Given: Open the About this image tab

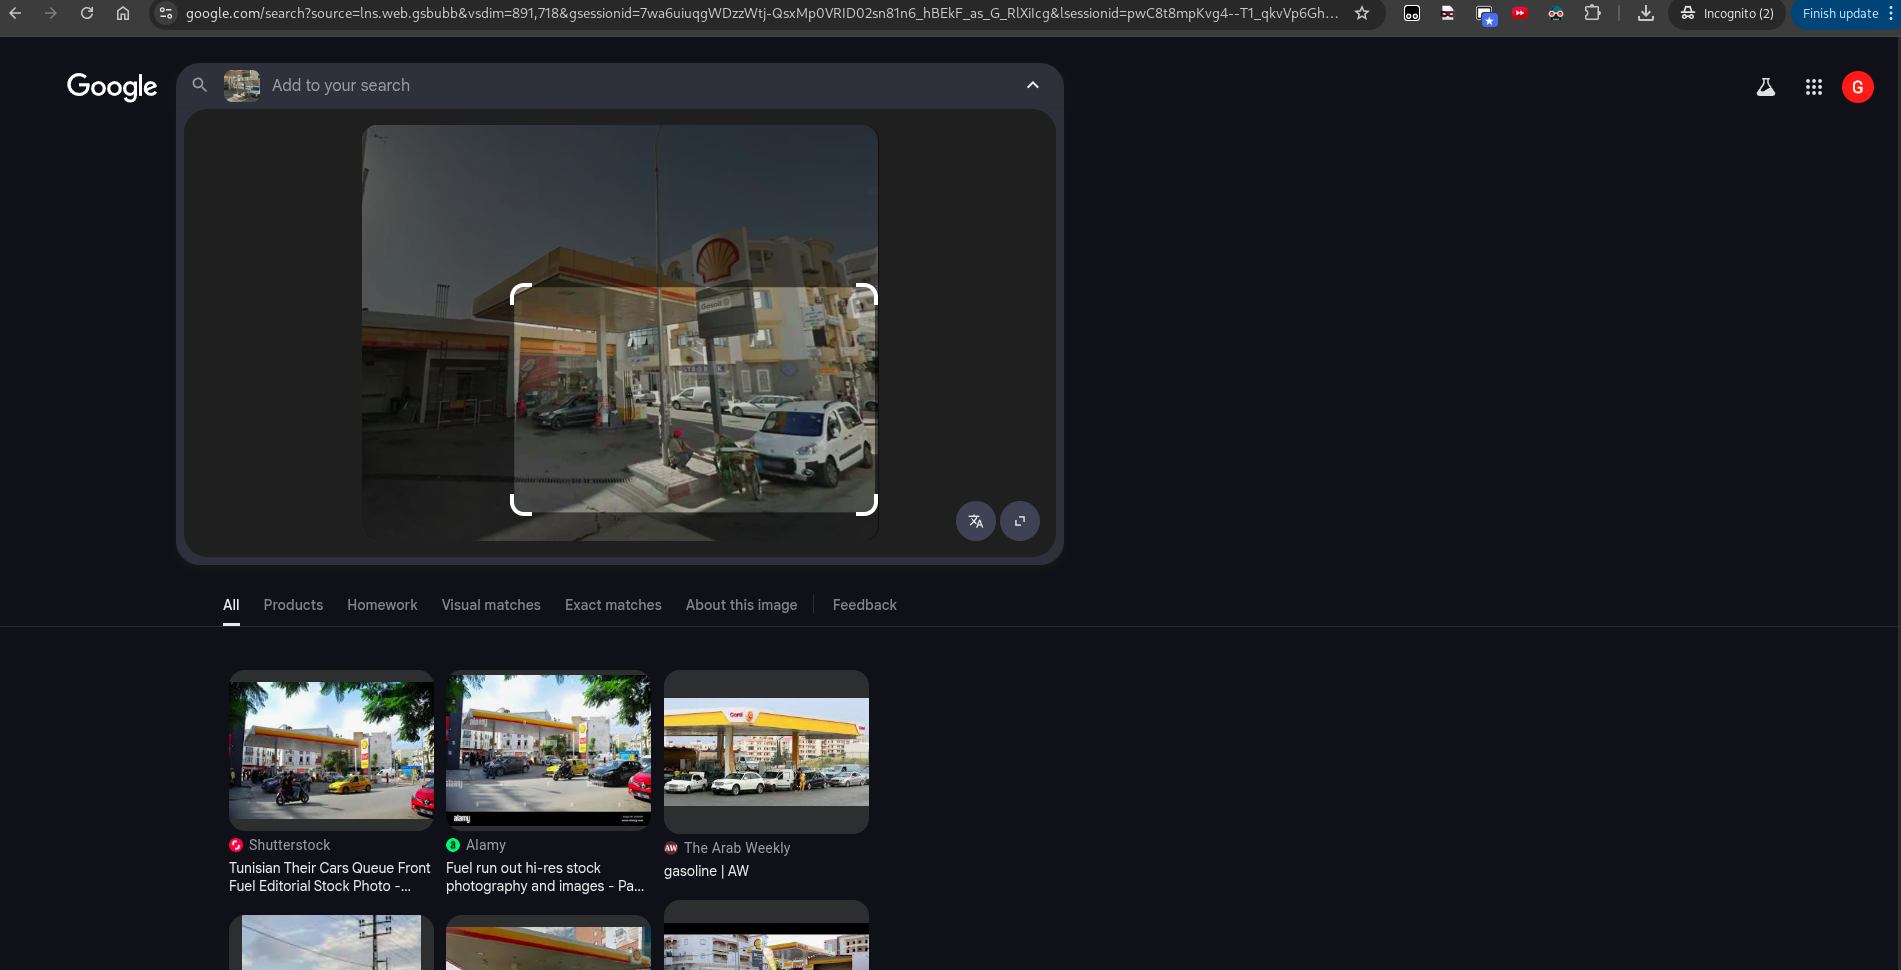Looking at the screenshot, I should click(x=741, y=605).
